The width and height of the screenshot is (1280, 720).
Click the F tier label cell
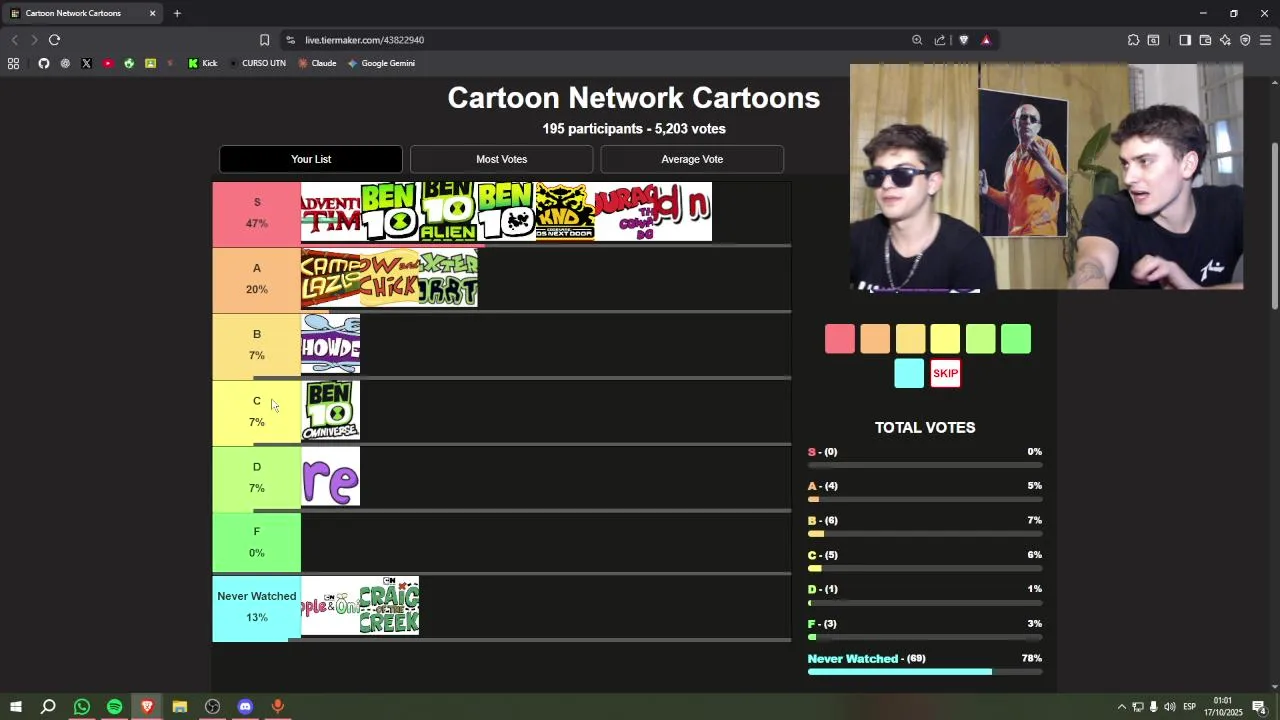click(x=256, y=542)
